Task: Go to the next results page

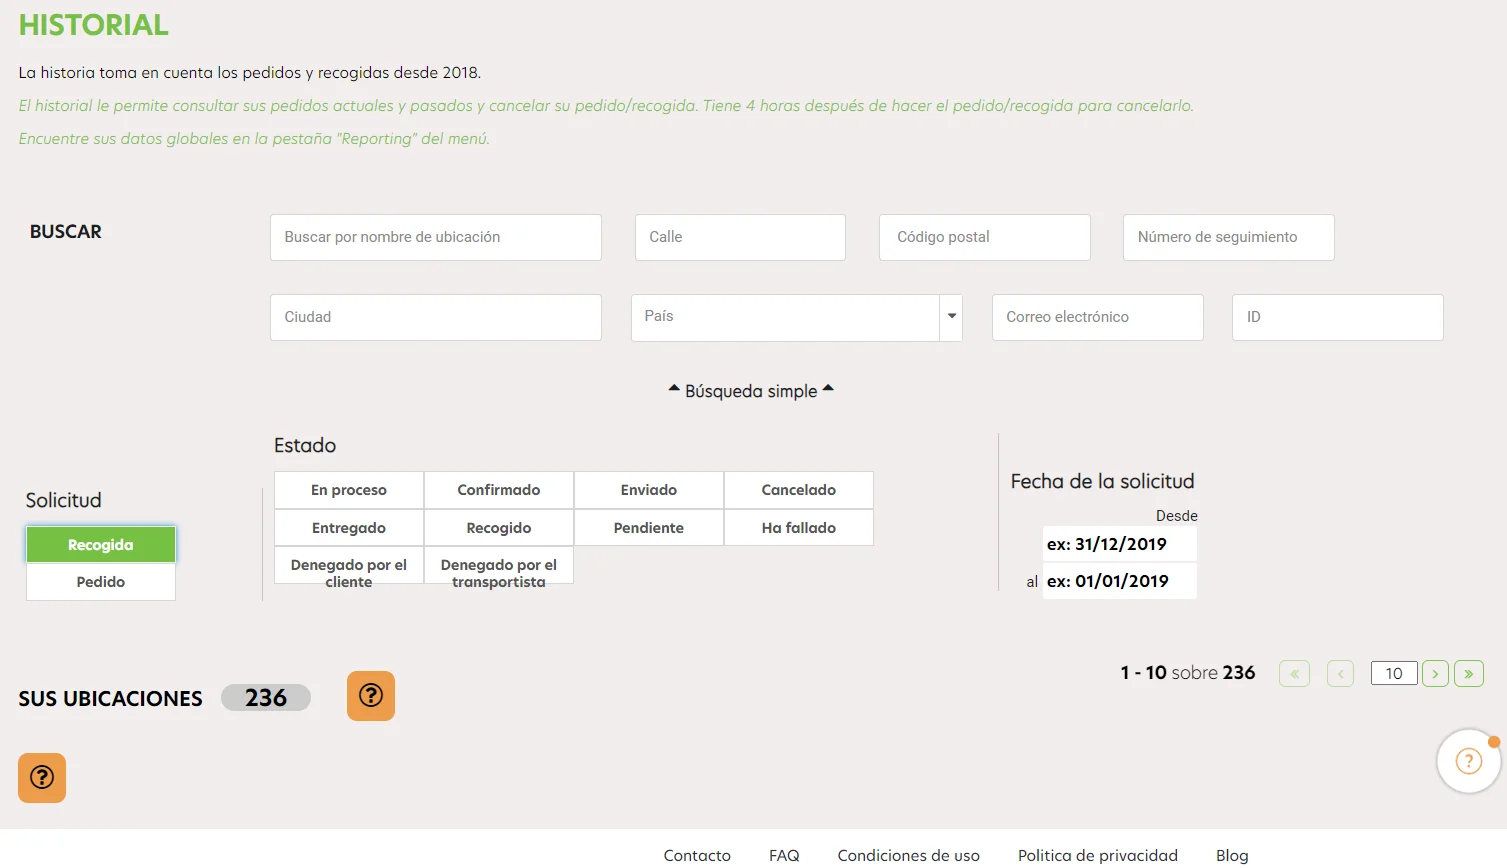Action: pyautogui.click(x=1435, y=674)
